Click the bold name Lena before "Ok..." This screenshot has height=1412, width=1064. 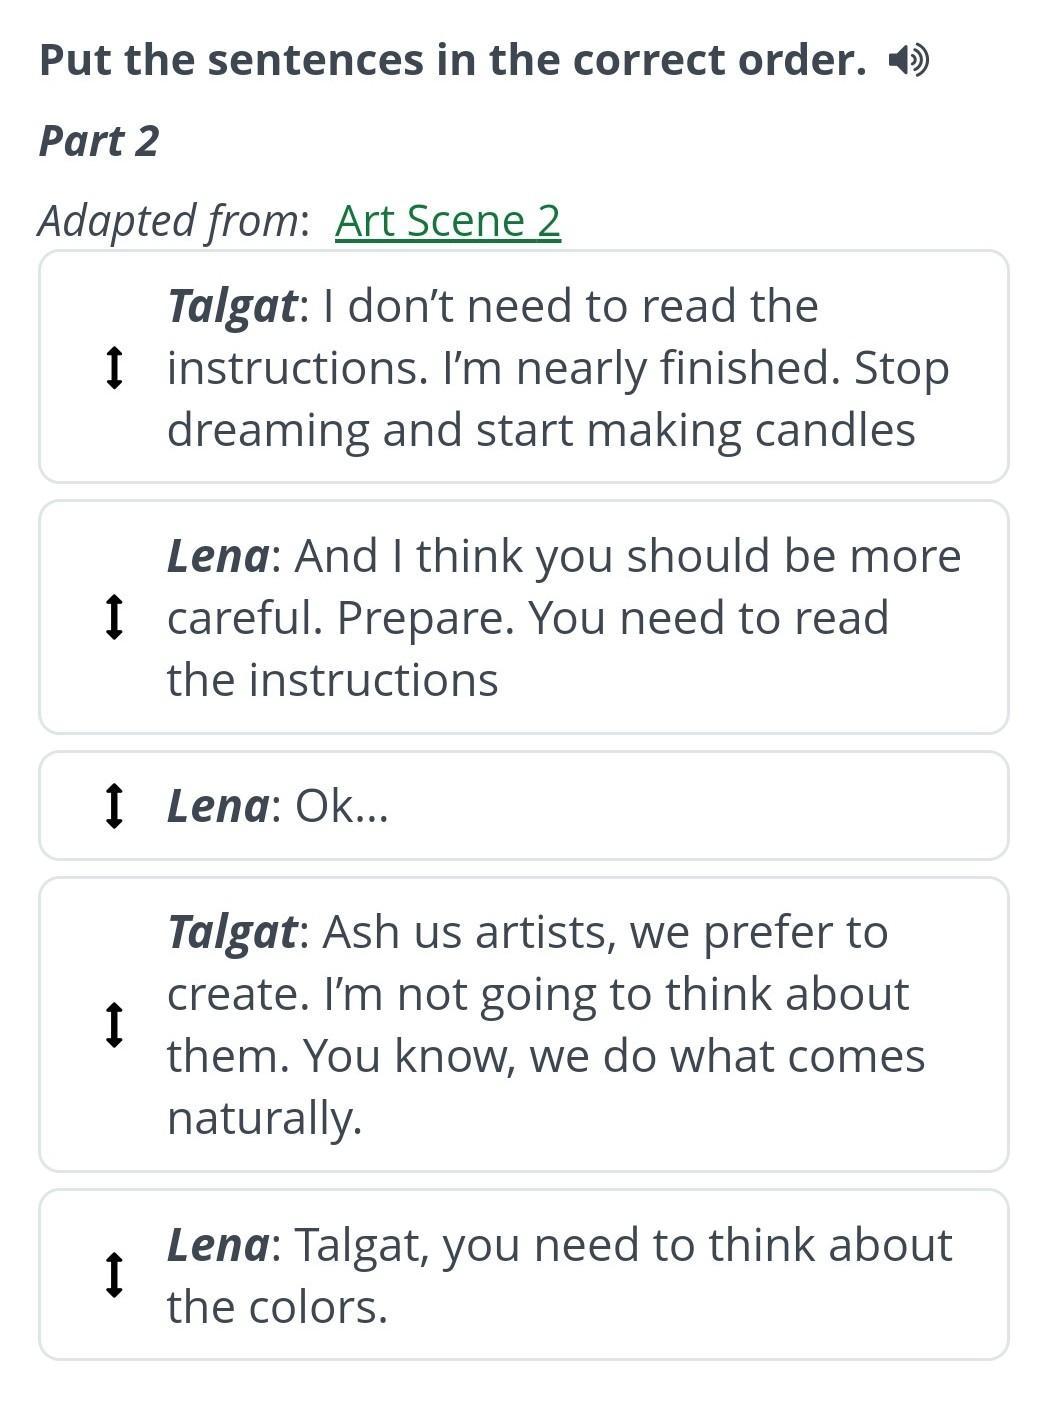click(x=217, y=806)
